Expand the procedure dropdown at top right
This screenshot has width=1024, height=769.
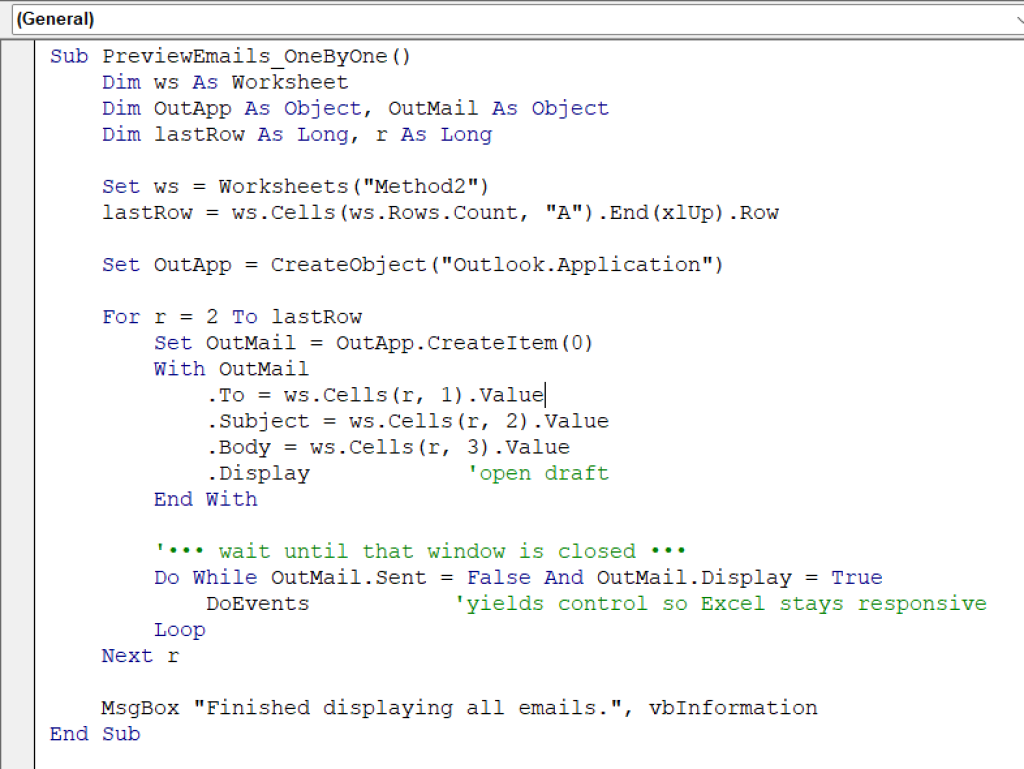(1015, 19)
